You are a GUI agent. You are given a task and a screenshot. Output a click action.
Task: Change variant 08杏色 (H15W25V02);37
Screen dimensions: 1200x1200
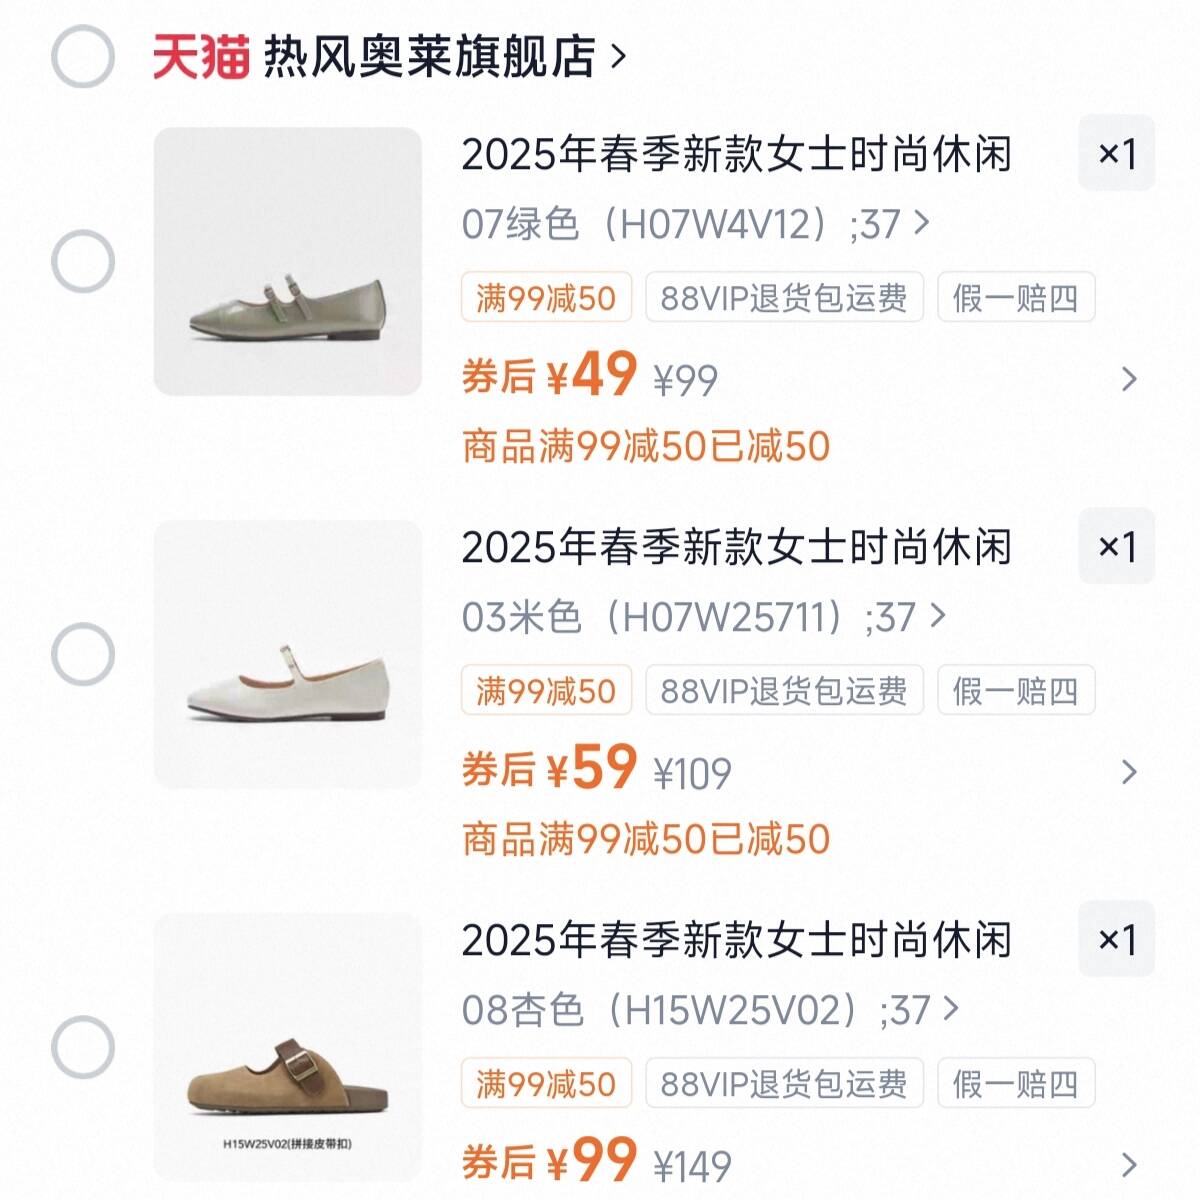tap(710, 1010)
